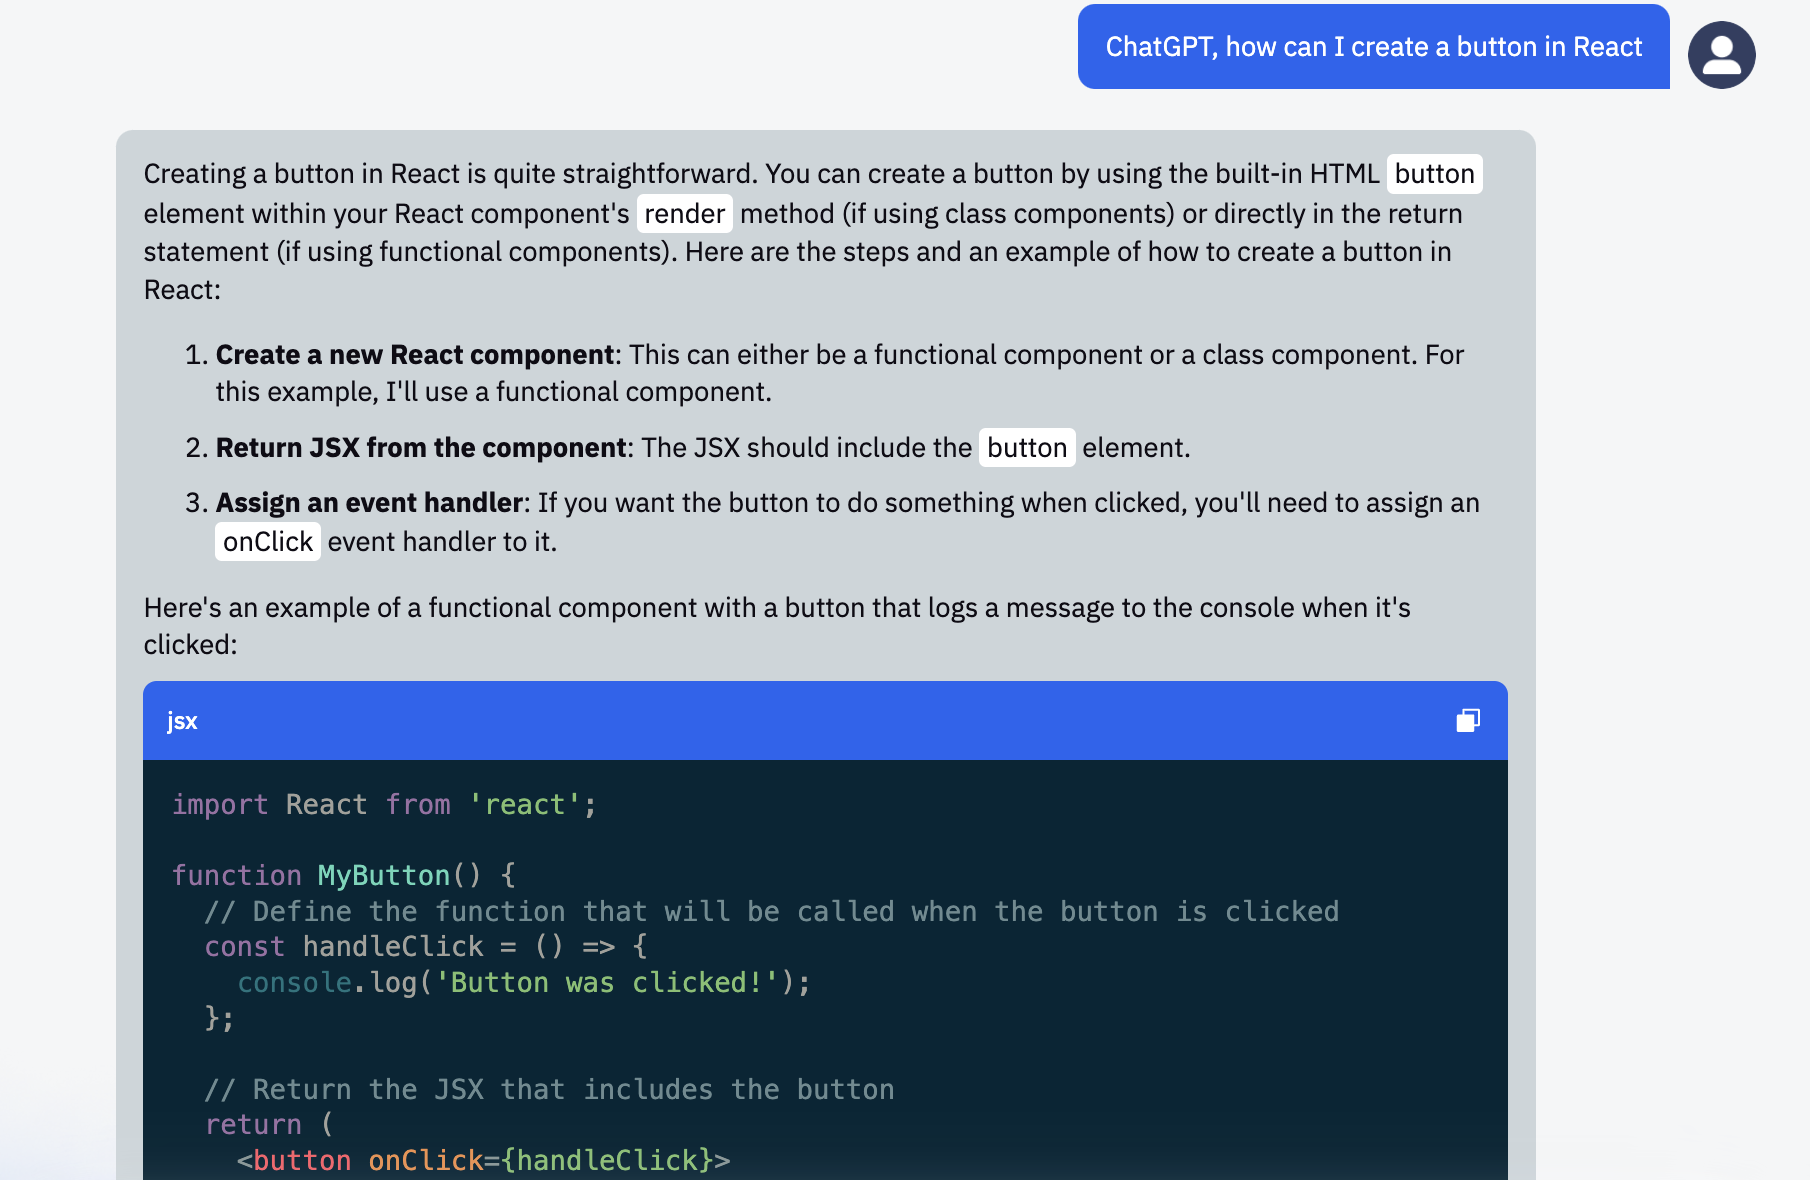Click the console.log code line
The height and width of the screenshot is (1180, 1810).
(x=523, y=983)
